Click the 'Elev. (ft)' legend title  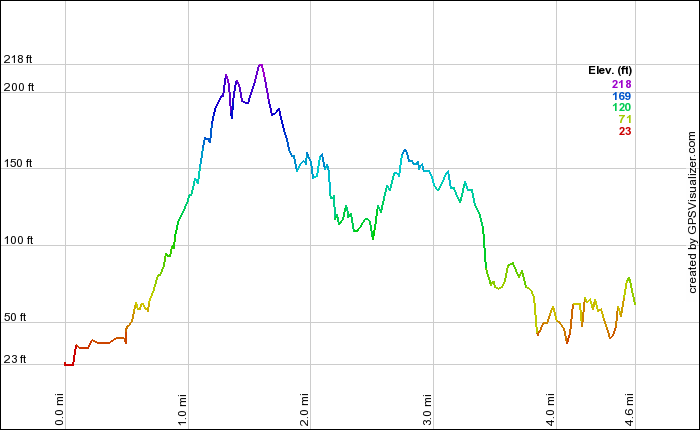click(610, 71)
